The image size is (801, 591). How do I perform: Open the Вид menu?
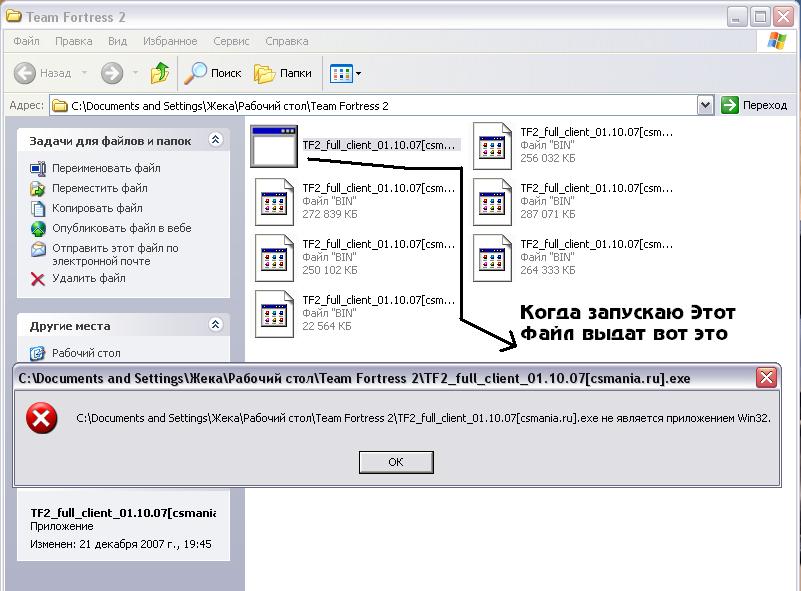[117, 41]
